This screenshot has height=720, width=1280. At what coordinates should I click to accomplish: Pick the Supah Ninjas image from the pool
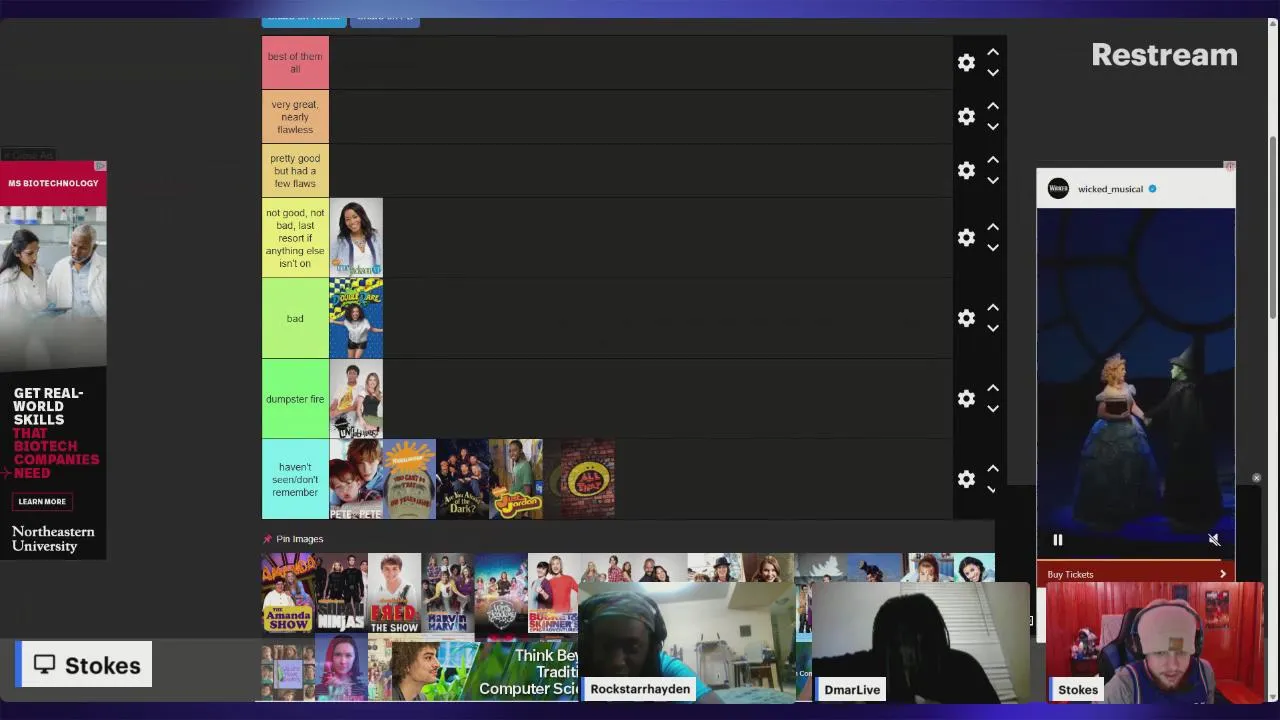pyautogui.click(x=341, y=593)
